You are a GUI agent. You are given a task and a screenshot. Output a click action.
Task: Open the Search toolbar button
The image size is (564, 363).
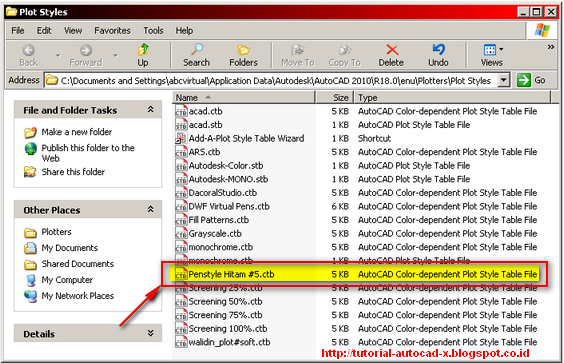pyautogui.click(x=196, y=55)
